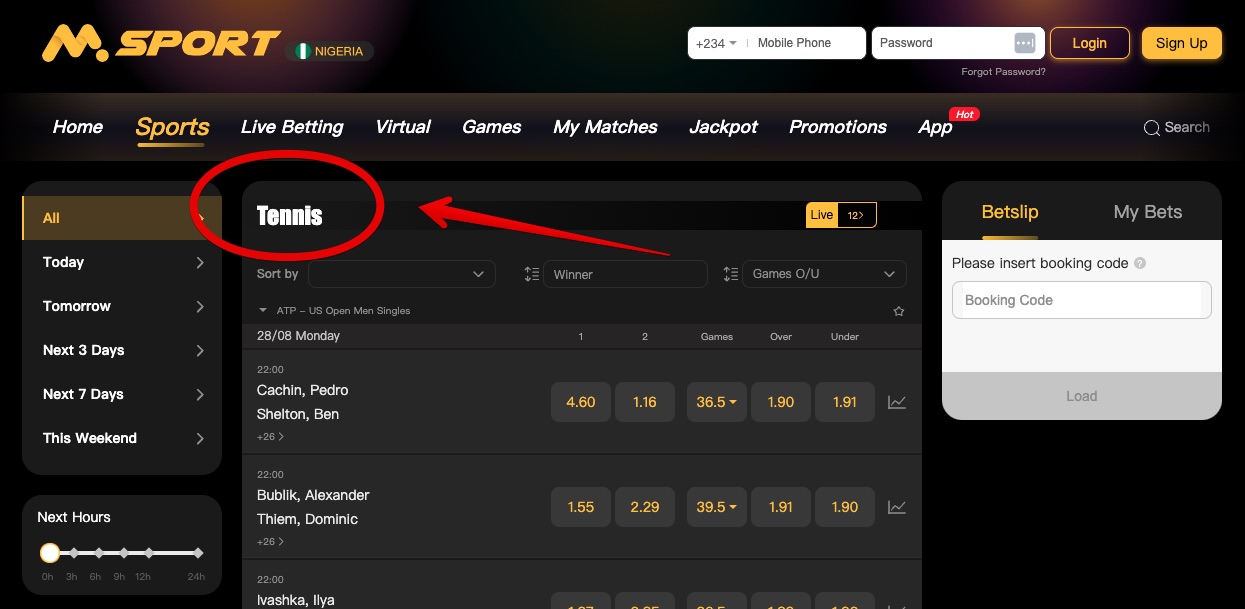1245x609 pixels.
Task: Open the App menu item
Action: click(936, 127)
